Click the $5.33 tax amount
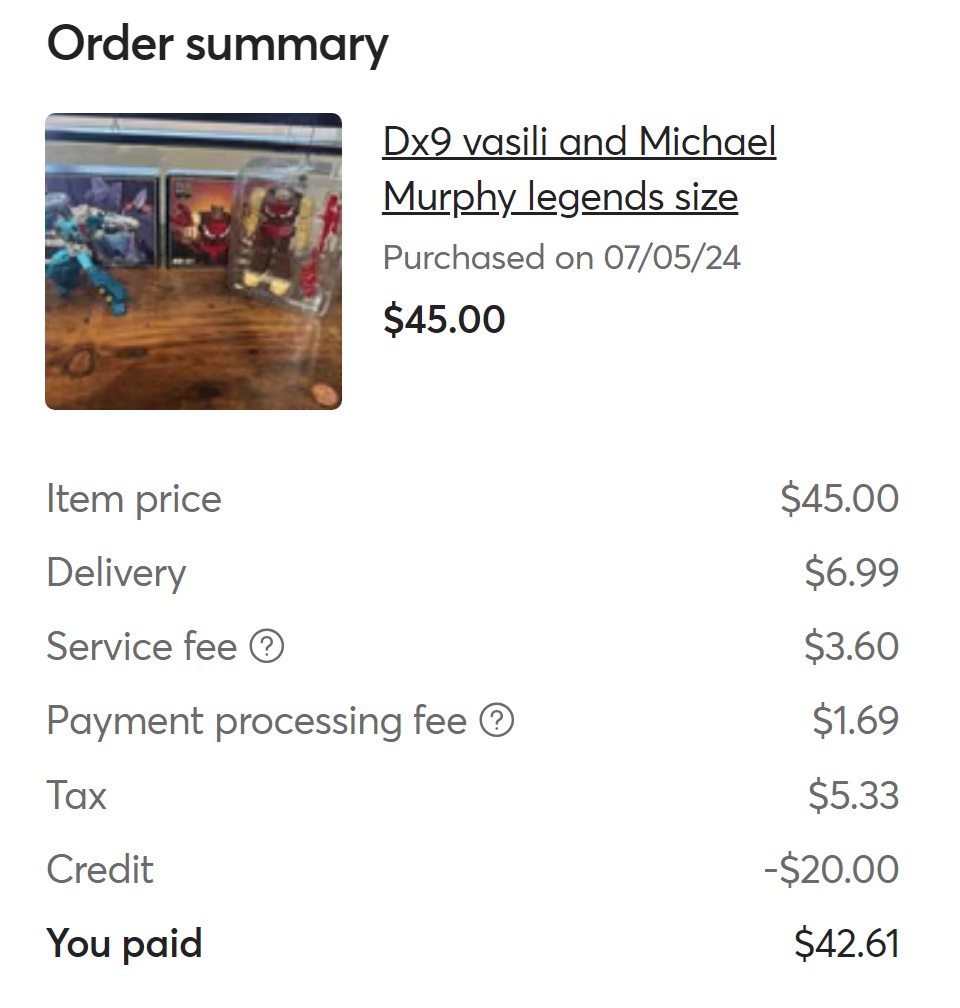This screenshot has height=1008, width=960. (853, 795)
